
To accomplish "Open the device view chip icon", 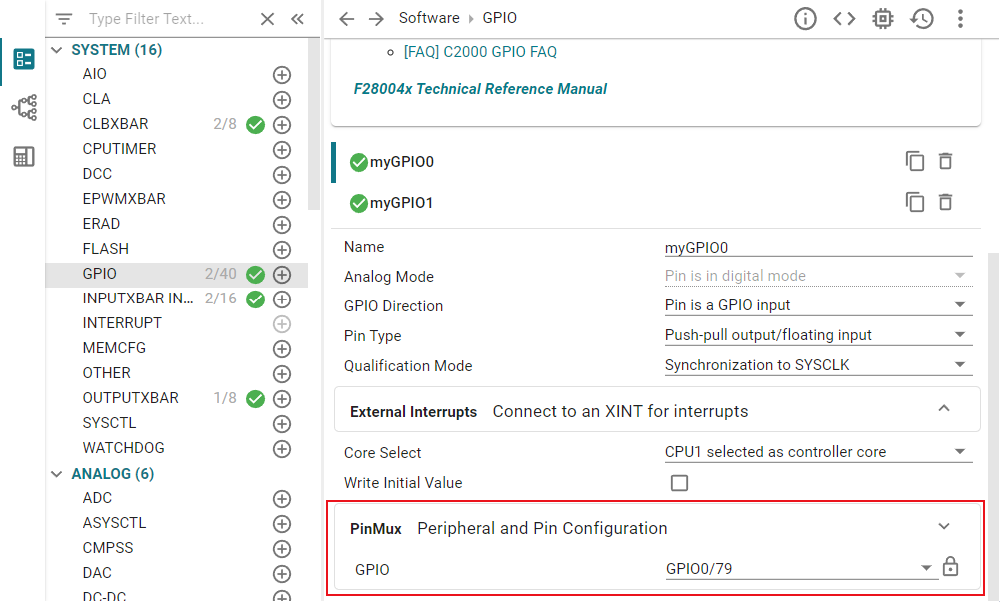I will point(883,19).
